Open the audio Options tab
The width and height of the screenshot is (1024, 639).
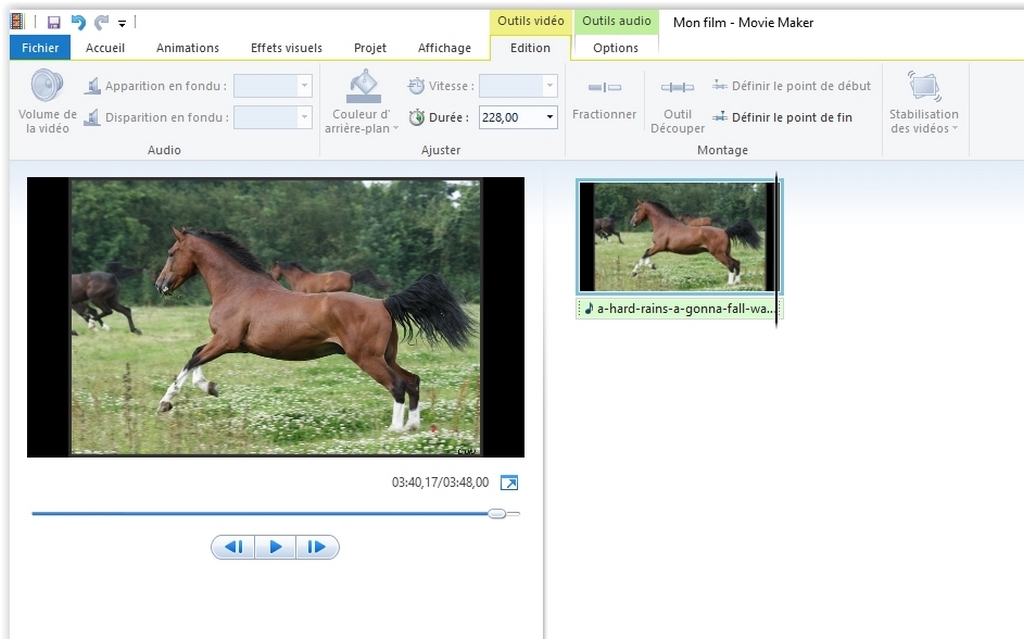[x=615, y=48]
